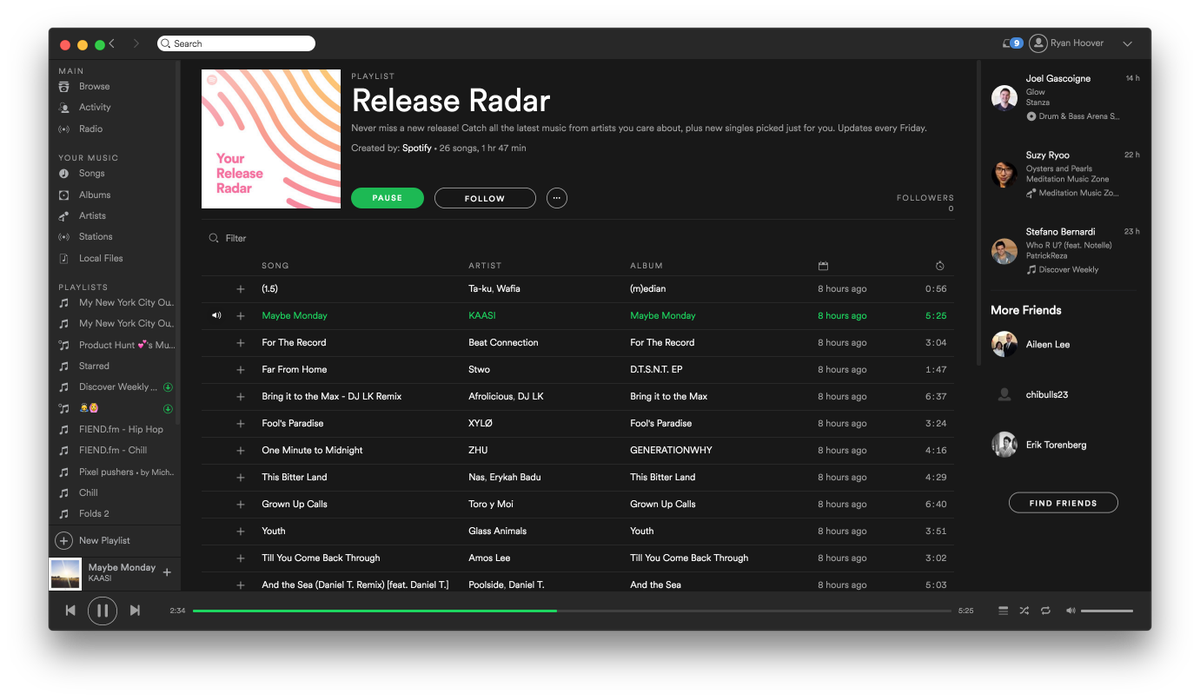The width and height of the screenshot is (1200, 700).
Task: Save For The Record with plus icon
Action: pyautogui.click(x=240, y=343)
